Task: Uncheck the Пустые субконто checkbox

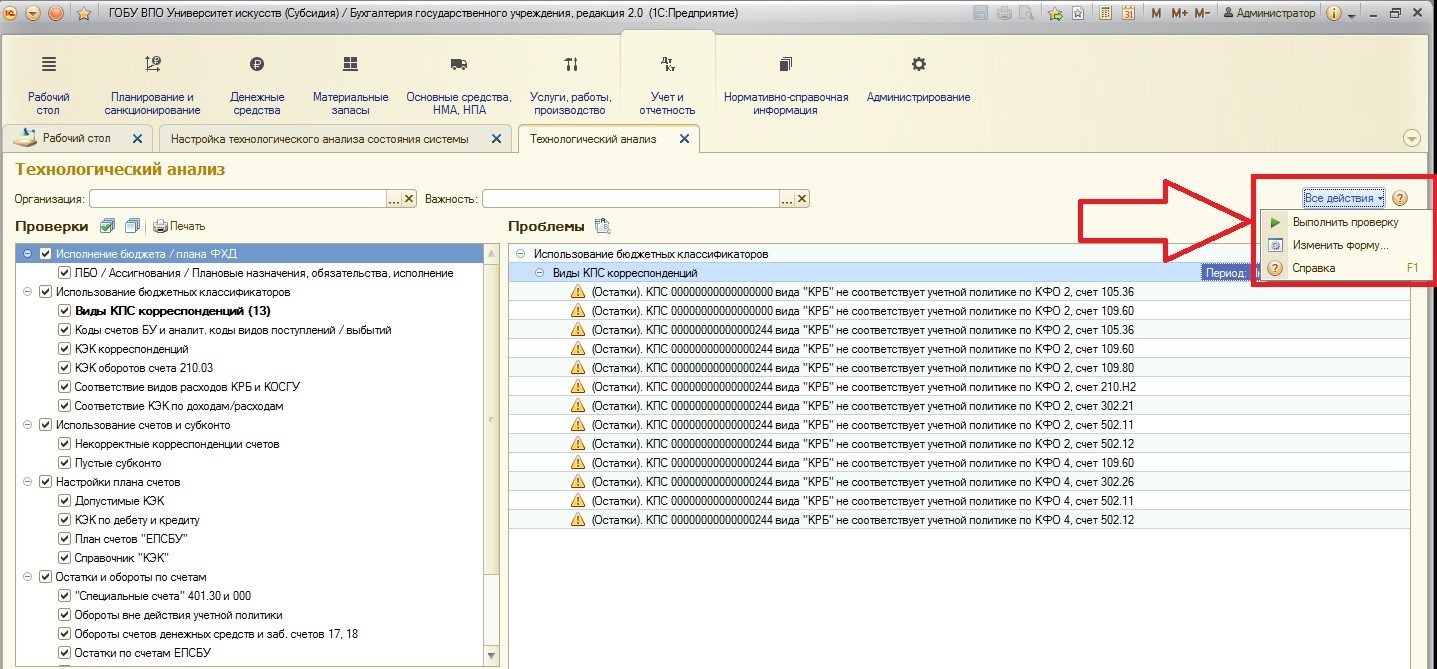Action: point(65,463)
